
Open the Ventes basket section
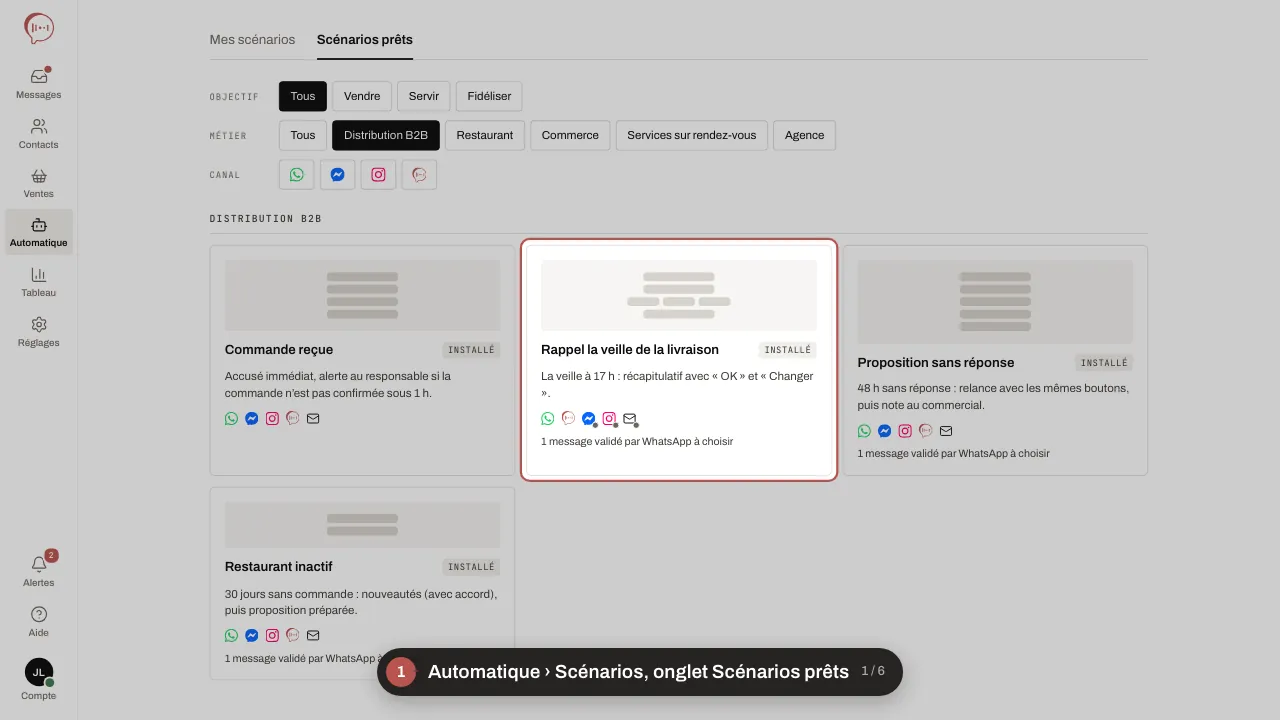(x=39, y=182)
